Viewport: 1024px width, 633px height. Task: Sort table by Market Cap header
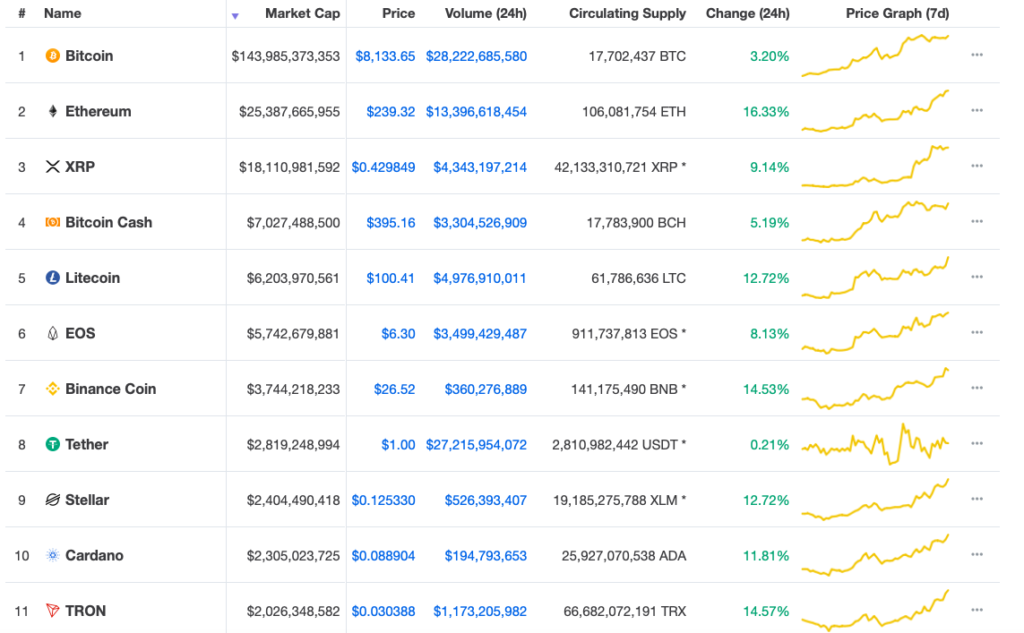pos(302,13)
